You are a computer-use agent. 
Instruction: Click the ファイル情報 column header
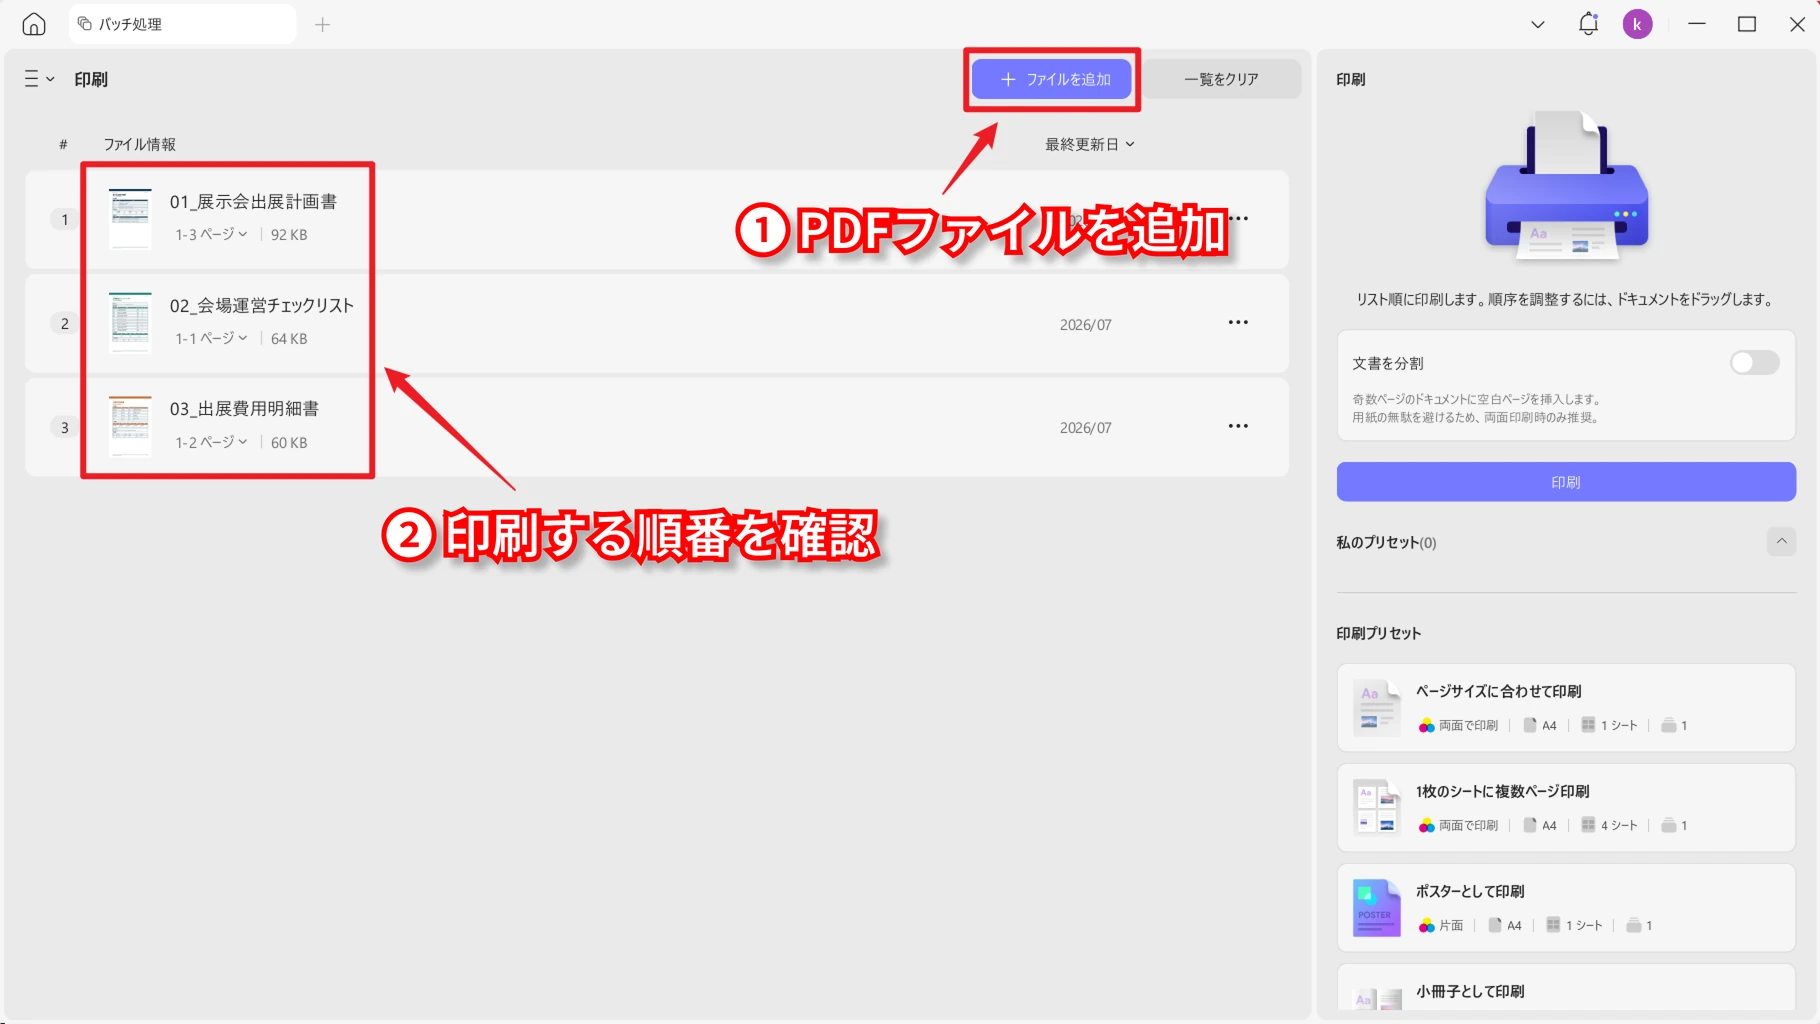coord(140,144)
